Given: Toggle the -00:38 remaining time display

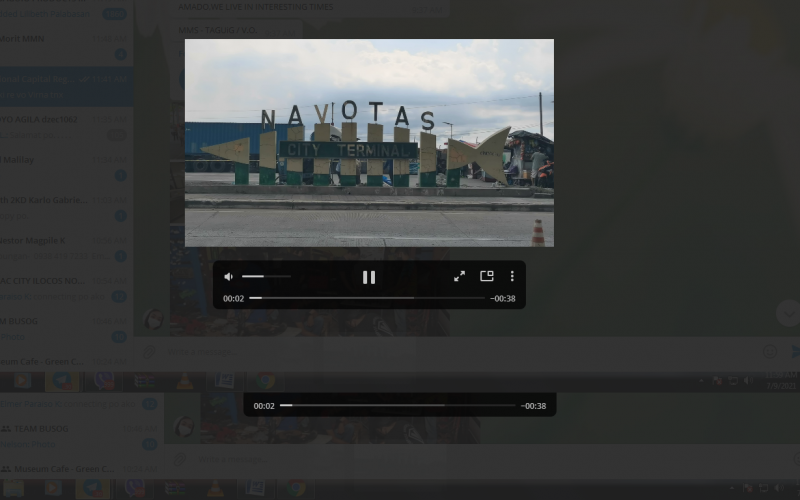Looking at the screenshot, I should [x=503, y=298].
